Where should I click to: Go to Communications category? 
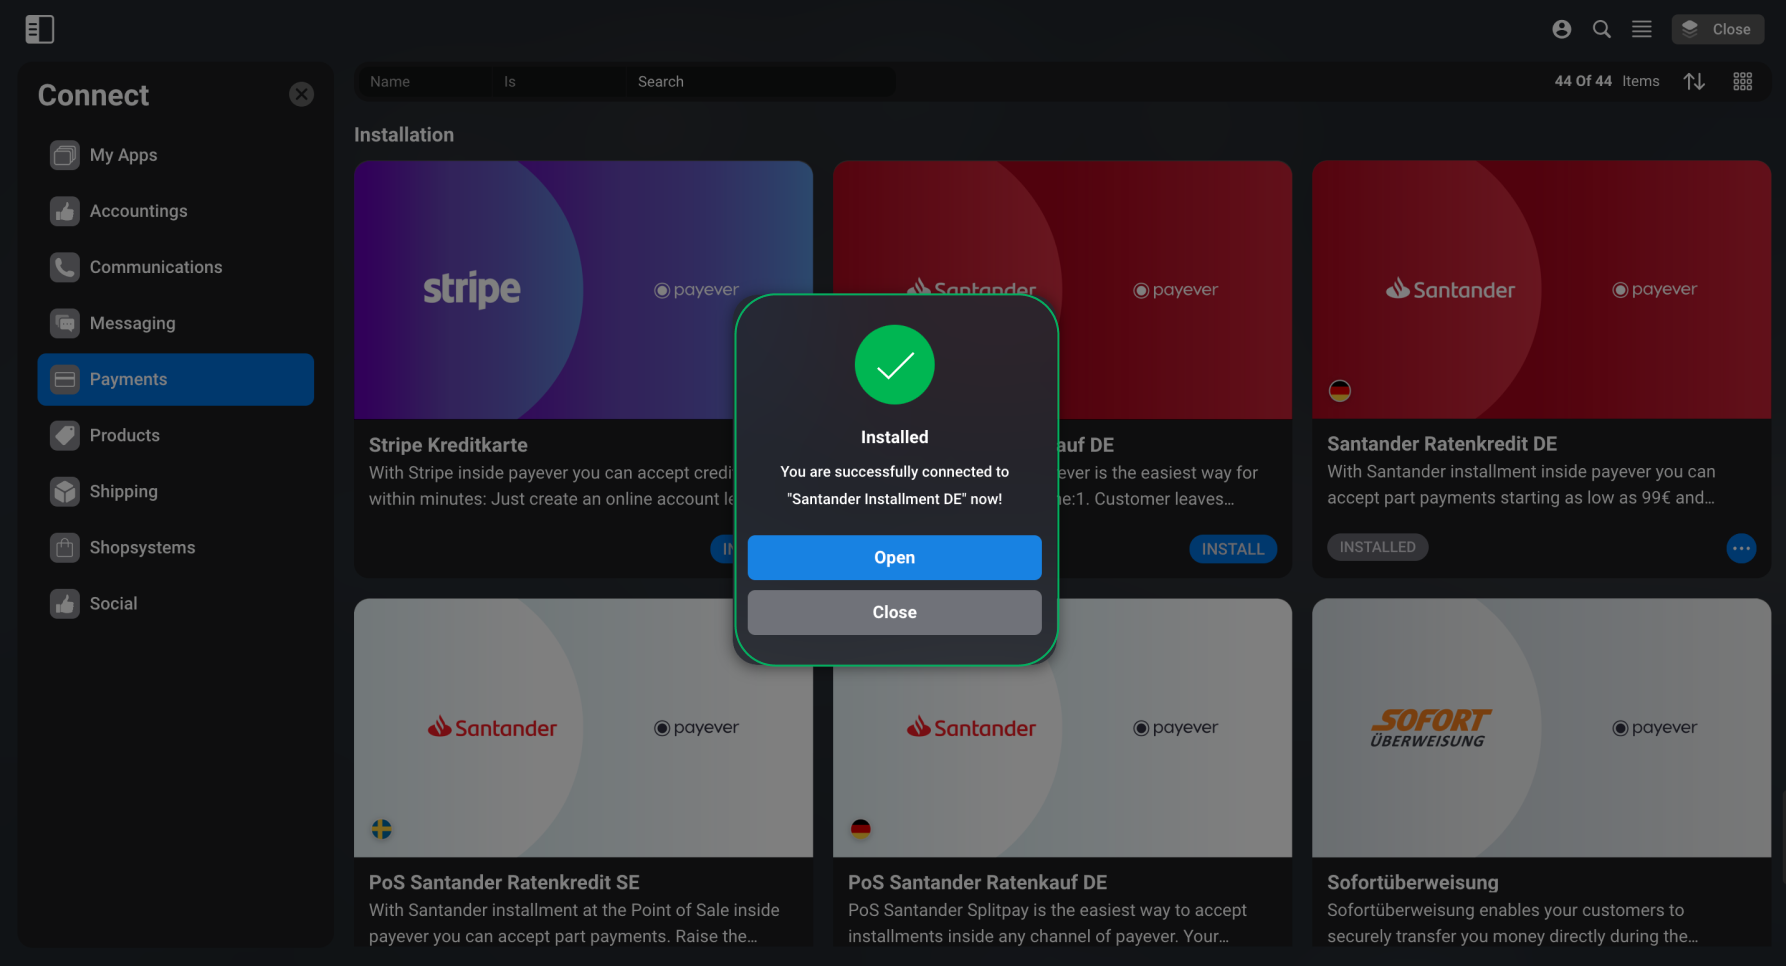tap(176, 267)
